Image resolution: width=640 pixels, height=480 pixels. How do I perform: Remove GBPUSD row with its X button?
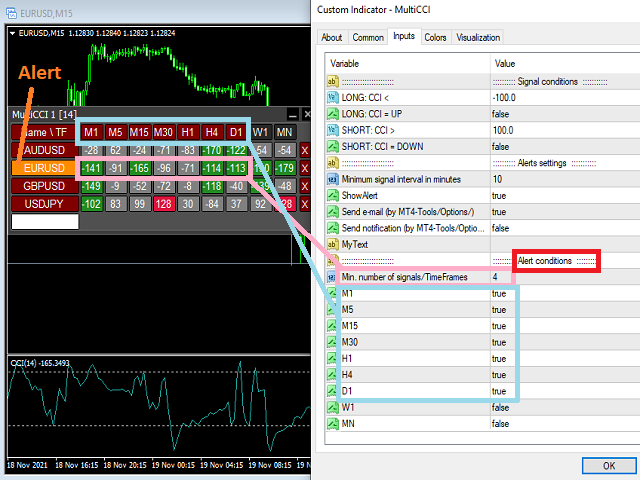tap(304, 187)
